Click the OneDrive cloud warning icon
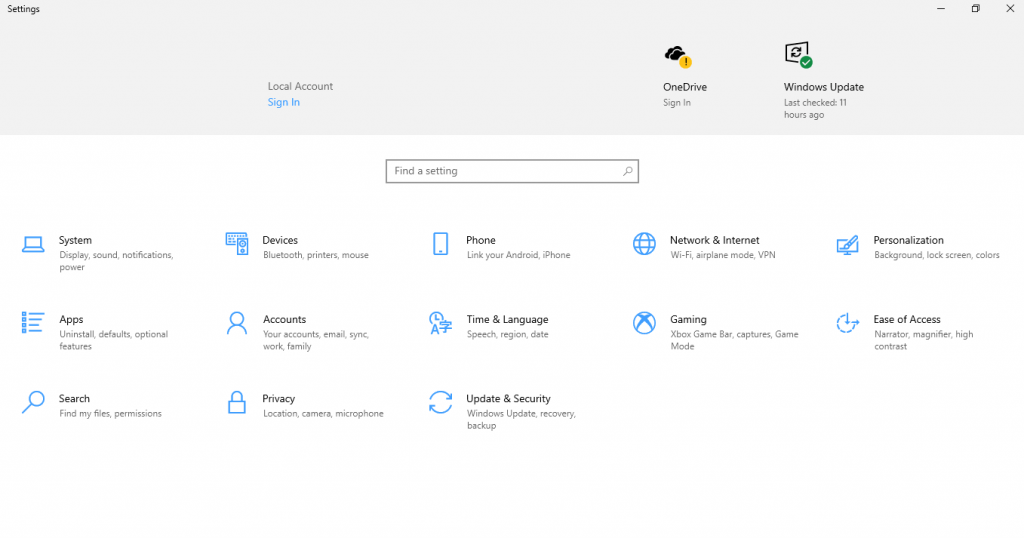The height and width of the screenshot is (538, 1024). (x=678, y=56)
